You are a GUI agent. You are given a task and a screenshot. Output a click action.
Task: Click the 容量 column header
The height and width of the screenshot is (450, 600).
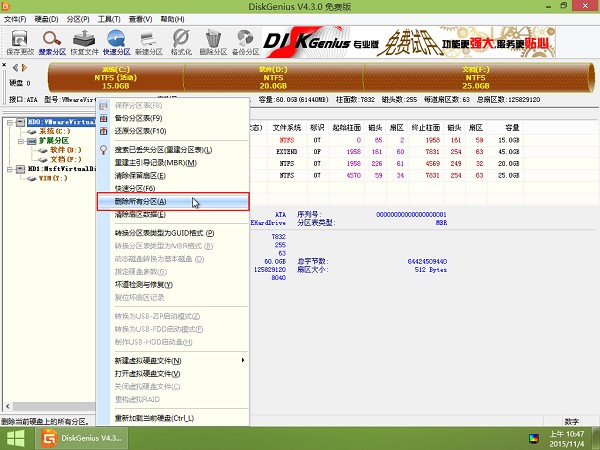click(x=511, y=127)
